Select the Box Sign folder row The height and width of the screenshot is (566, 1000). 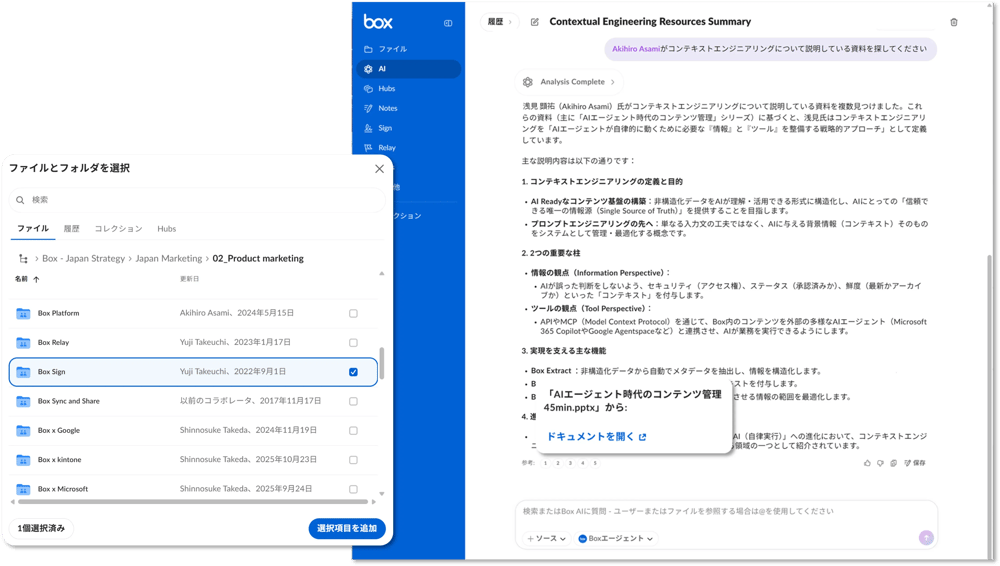pyautogui.click(x=193, y=372)
